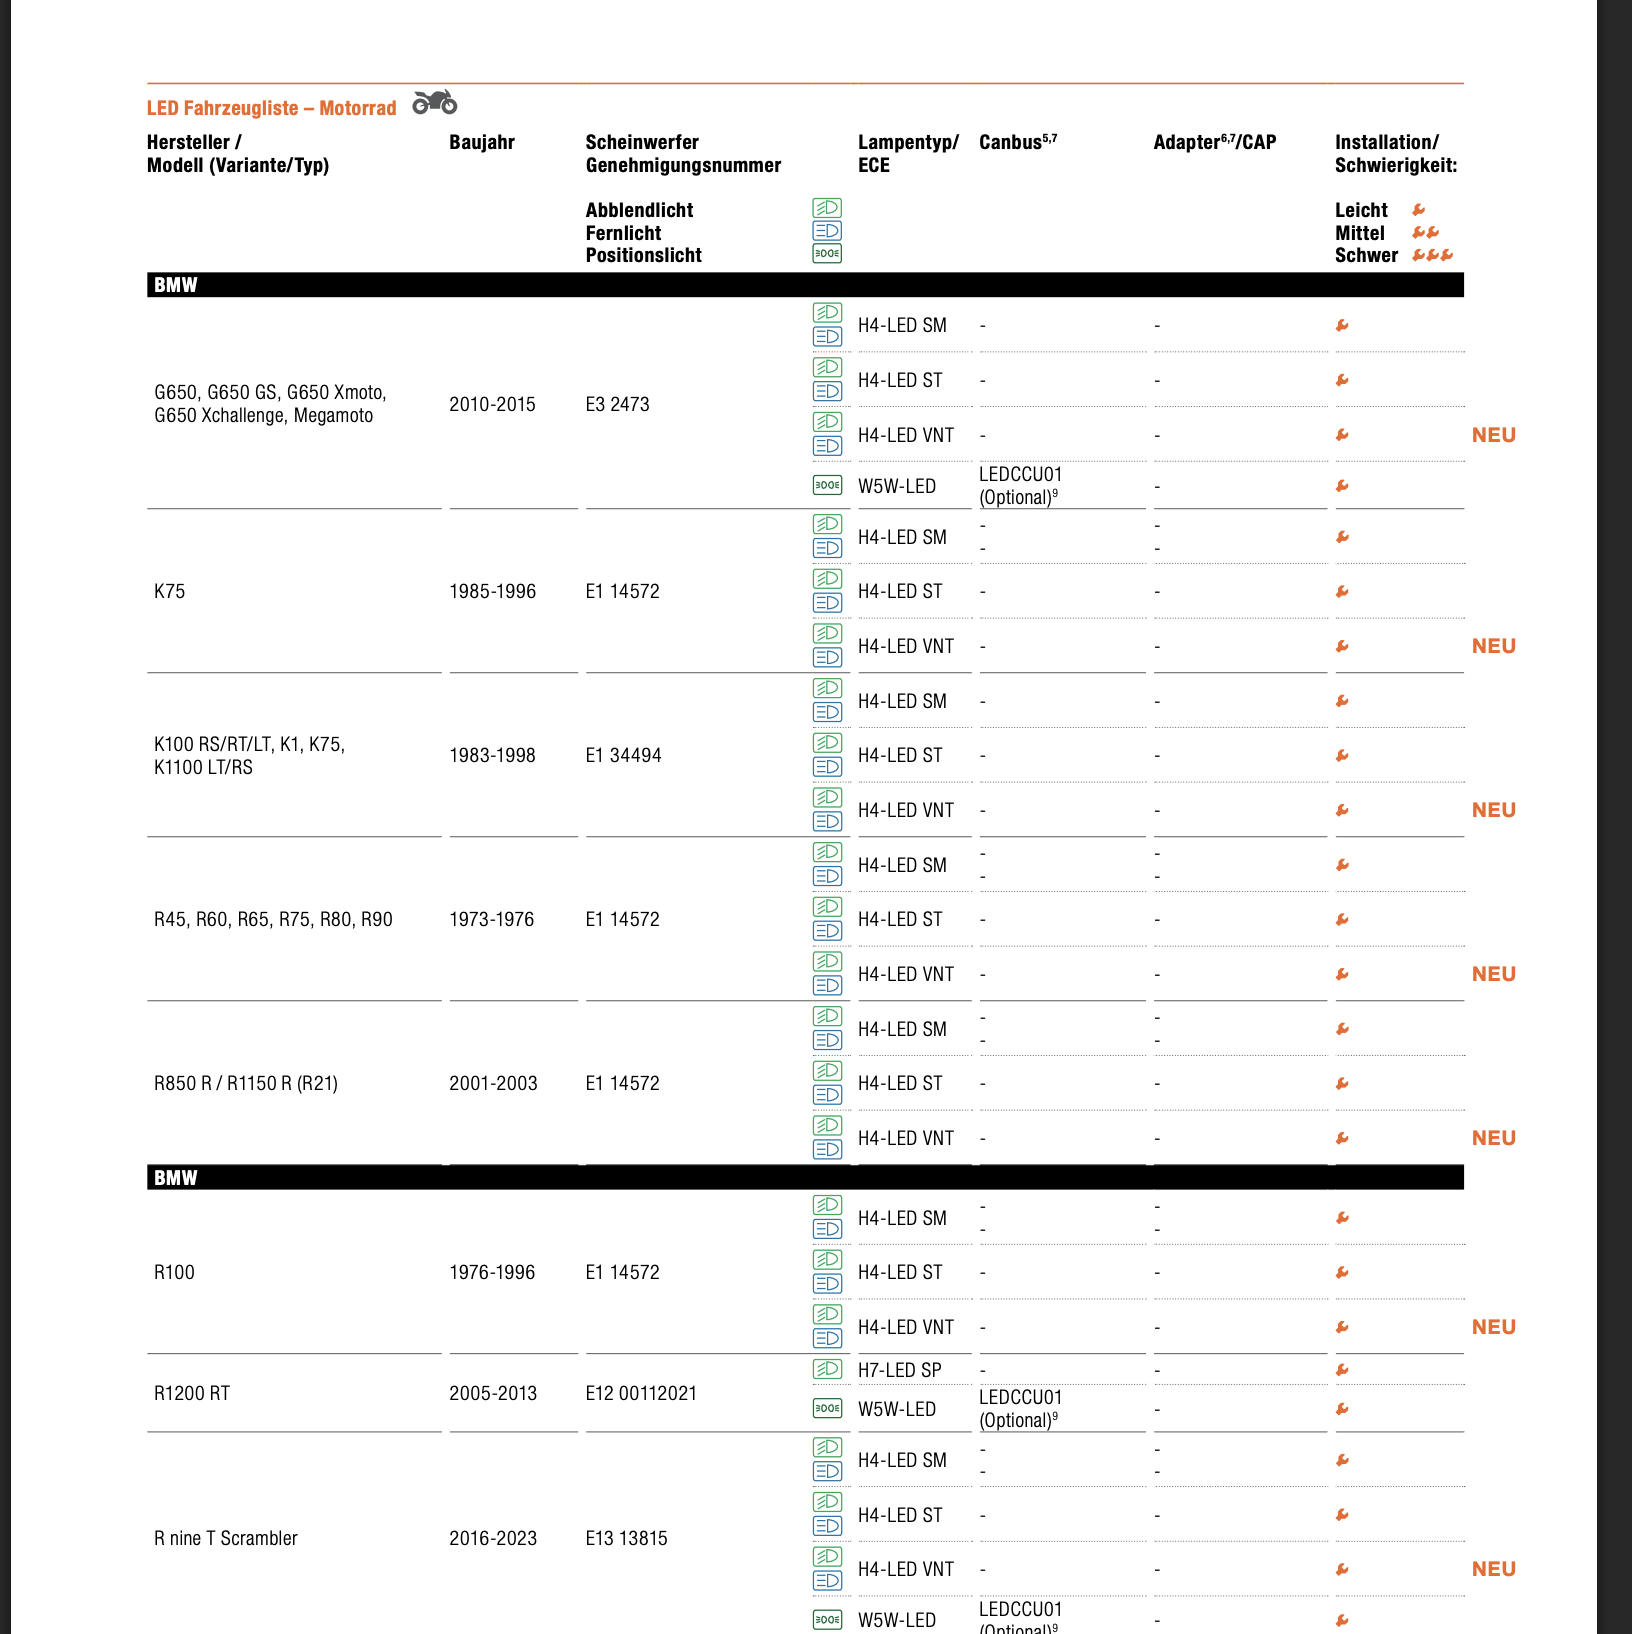Click wrench icon in R nine T Scrambler H4-LED VNT row
This screenshot has width=1632, height=1634.
coord(1342,1569)
